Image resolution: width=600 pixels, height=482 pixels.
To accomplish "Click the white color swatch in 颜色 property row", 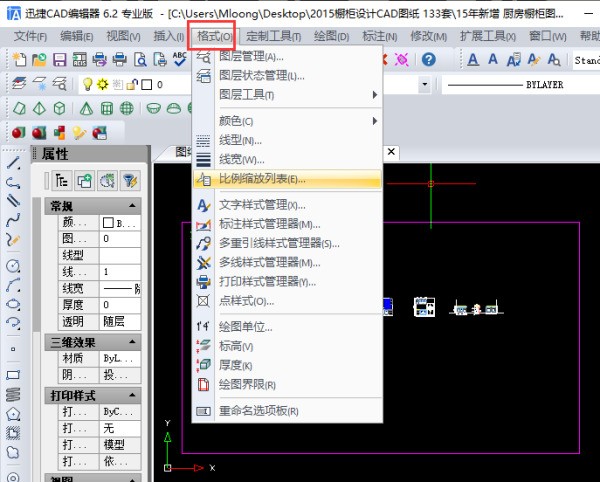I will (108, 222).
